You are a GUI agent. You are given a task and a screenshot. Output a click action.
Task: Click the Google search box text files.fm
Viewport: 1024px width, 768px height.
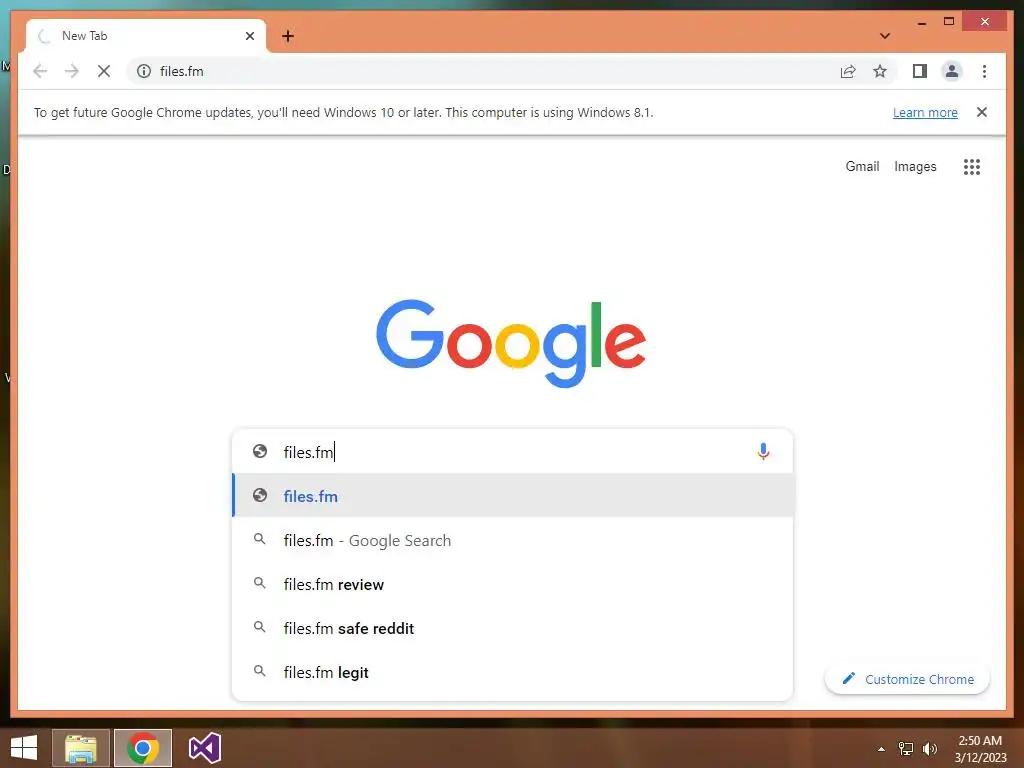(x=308, y=452)
